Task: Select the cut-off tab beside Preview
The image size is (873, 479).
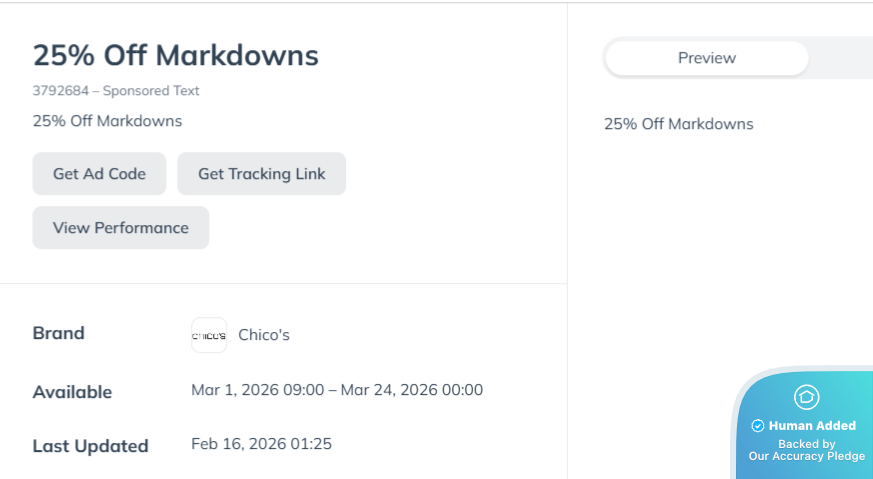Action: (x=842, y=58)
